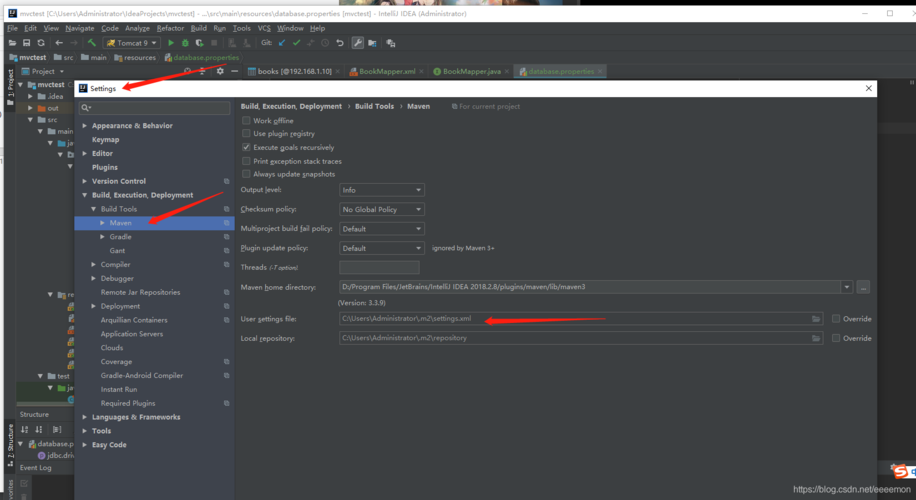Open Settings via the wrench toolbar icon
Screen dimensions: 916x500
(358, 43)
